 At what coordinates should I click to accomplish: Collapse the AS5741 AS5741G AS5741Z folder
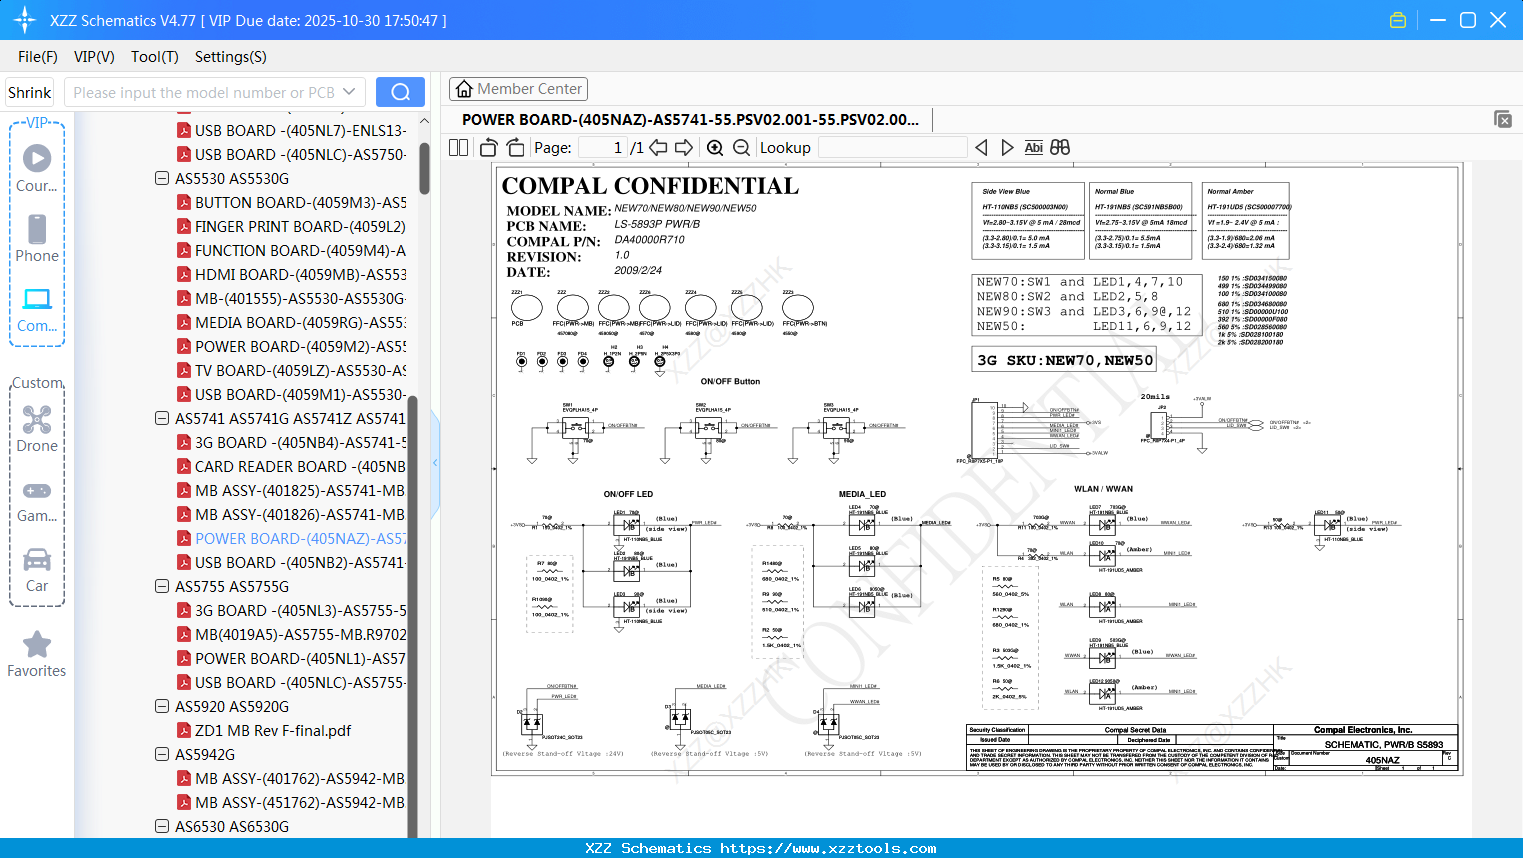pos(162,418)
